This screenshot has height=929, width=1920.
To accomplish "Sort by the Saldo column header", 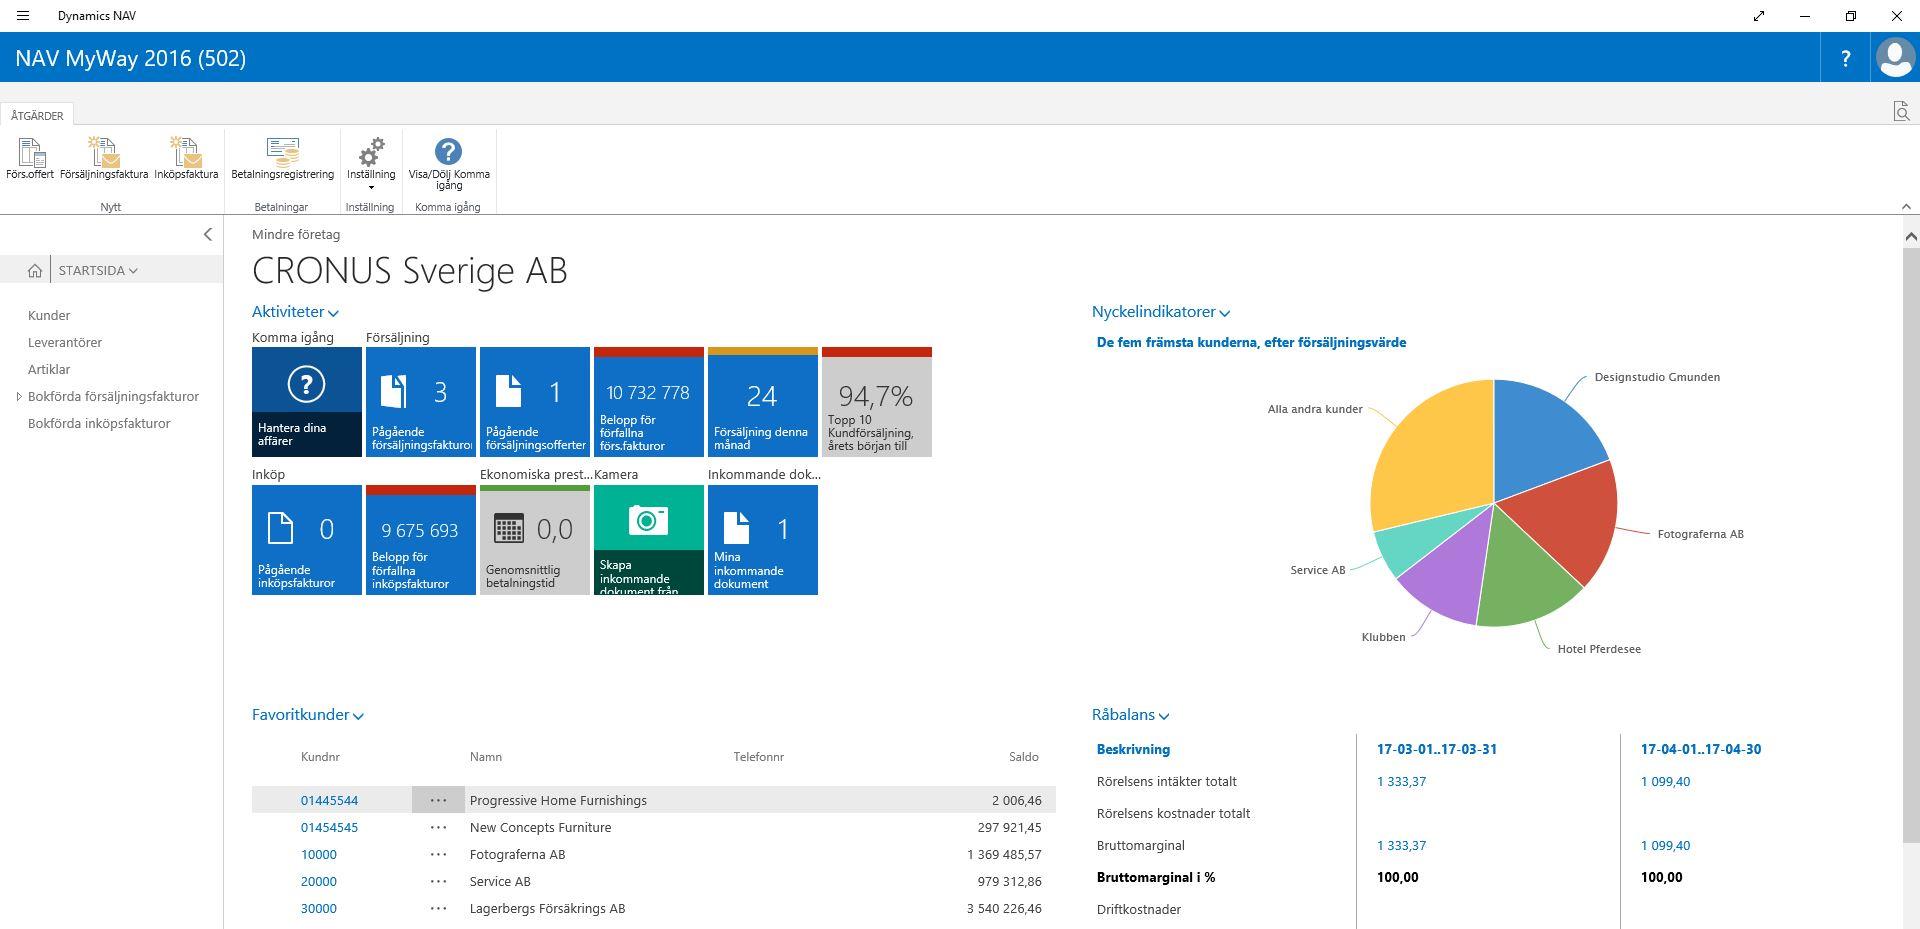I will 1023,757.
